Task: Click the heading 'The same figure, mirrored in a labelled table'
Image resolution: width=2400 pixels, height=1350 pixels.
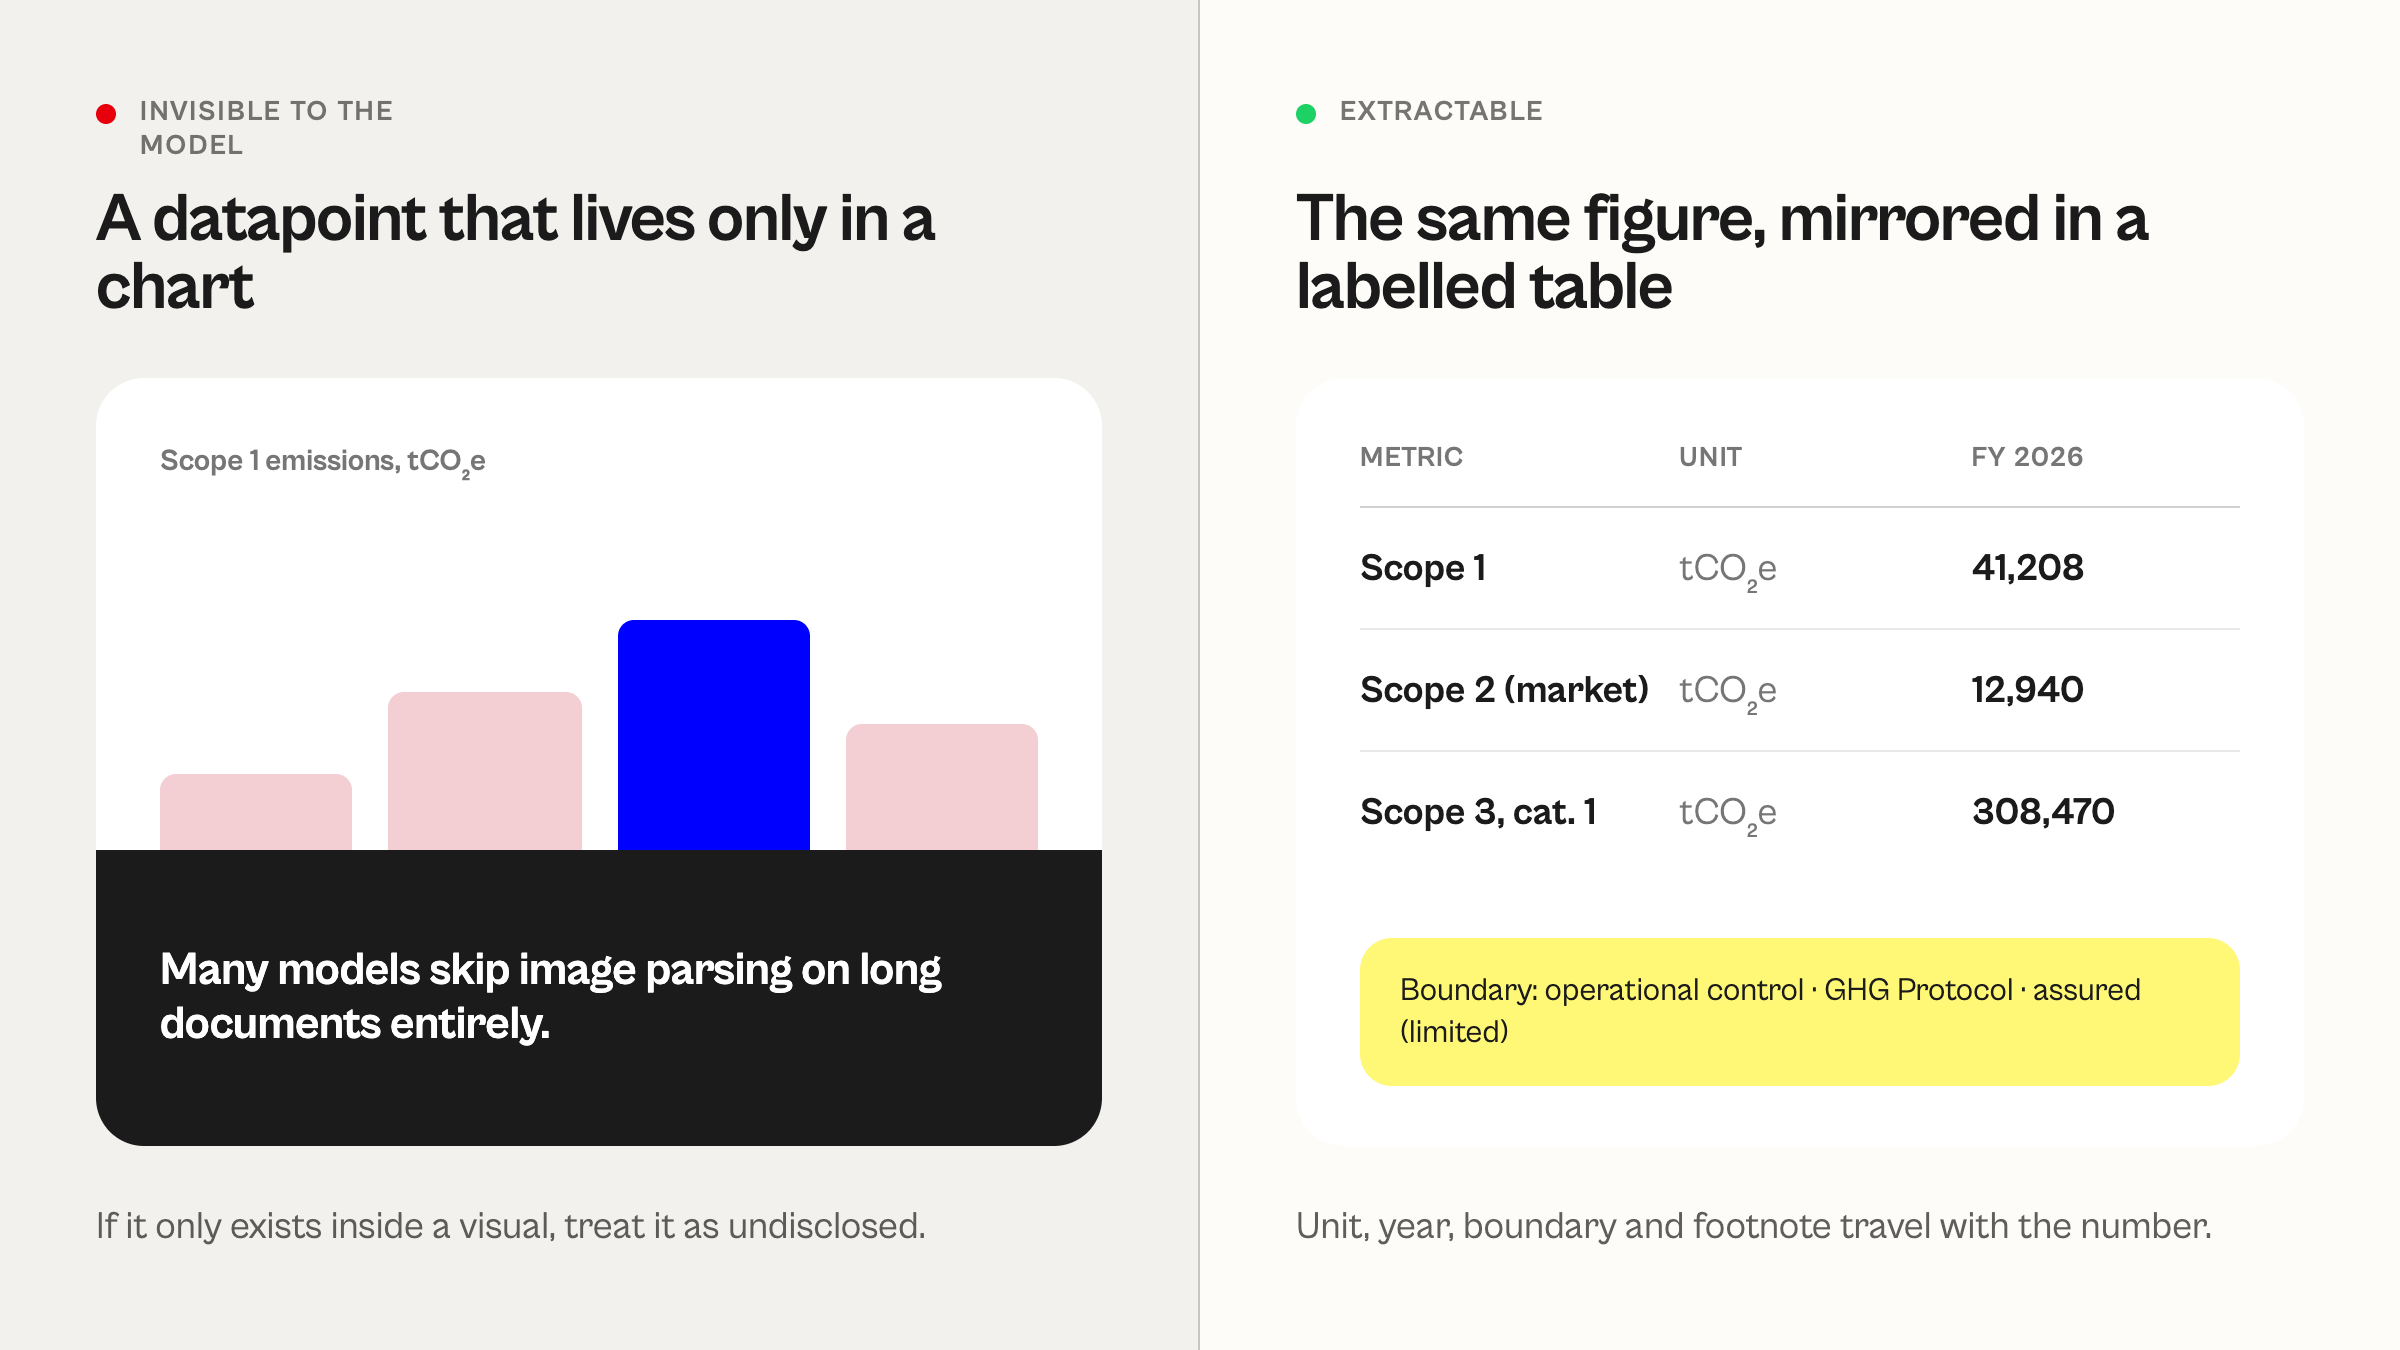Action: (1722, 252)
